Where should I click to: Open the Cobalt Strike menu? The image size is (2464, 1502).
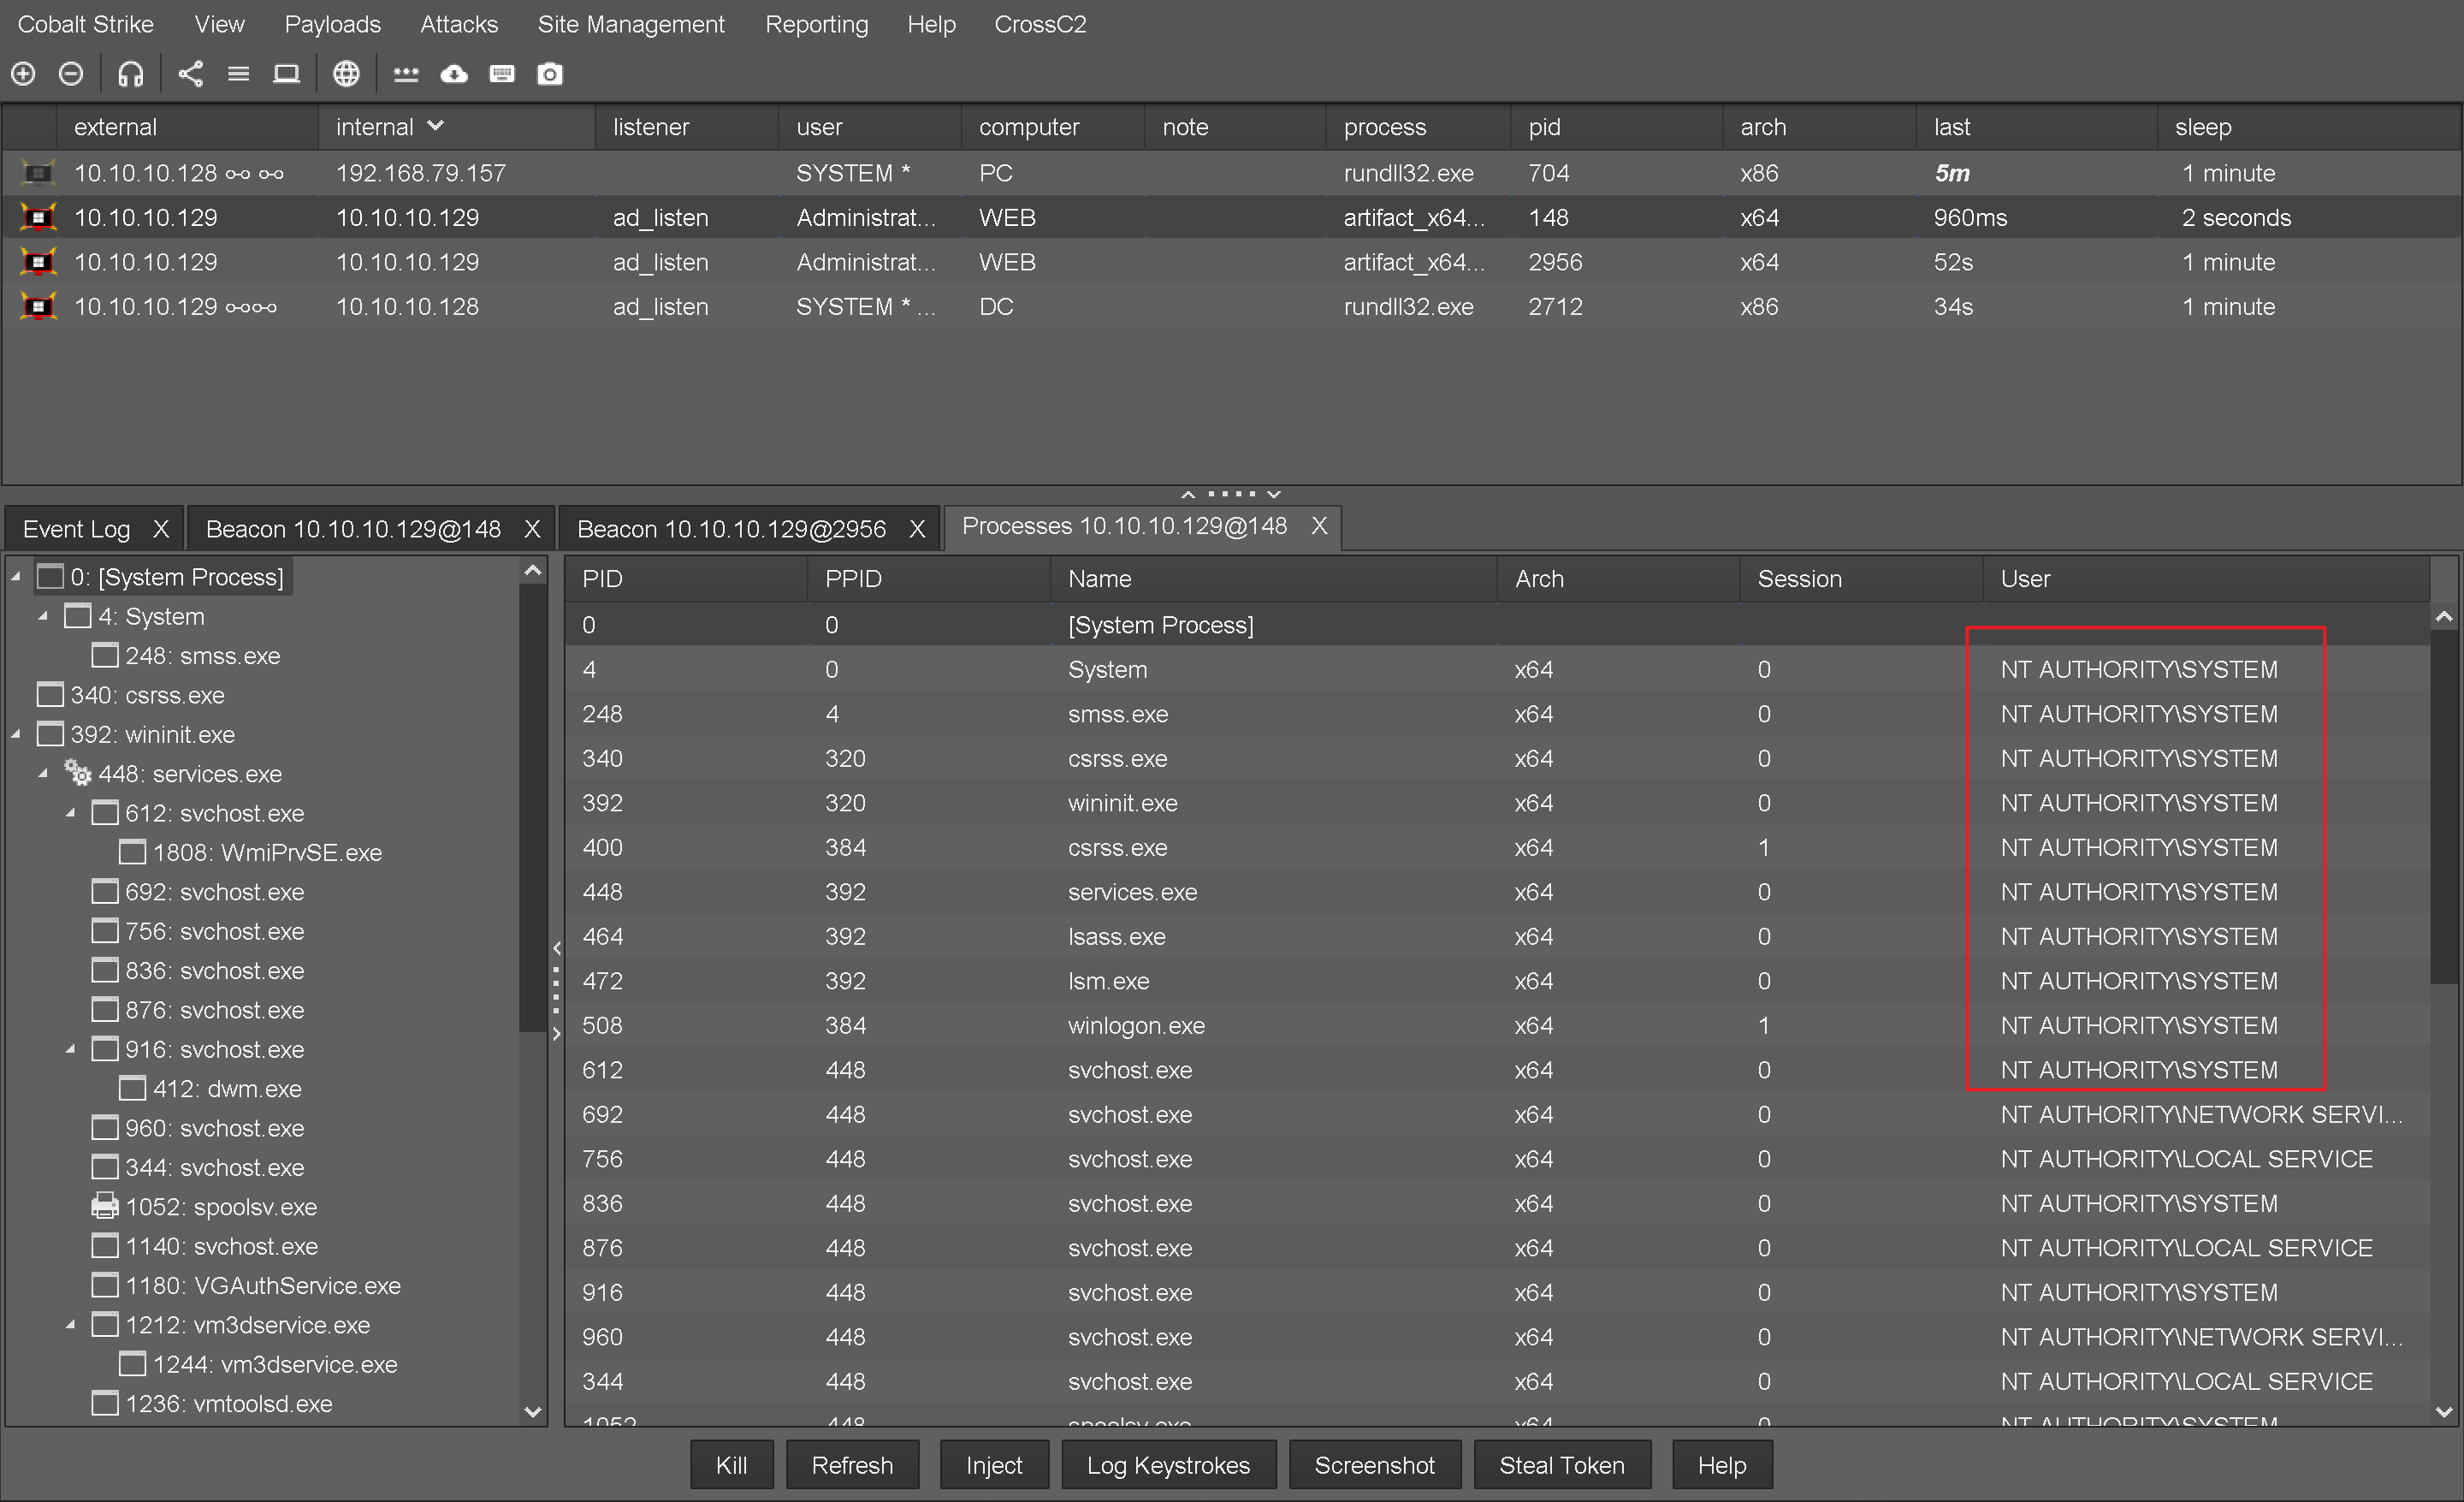click(86, 24)
